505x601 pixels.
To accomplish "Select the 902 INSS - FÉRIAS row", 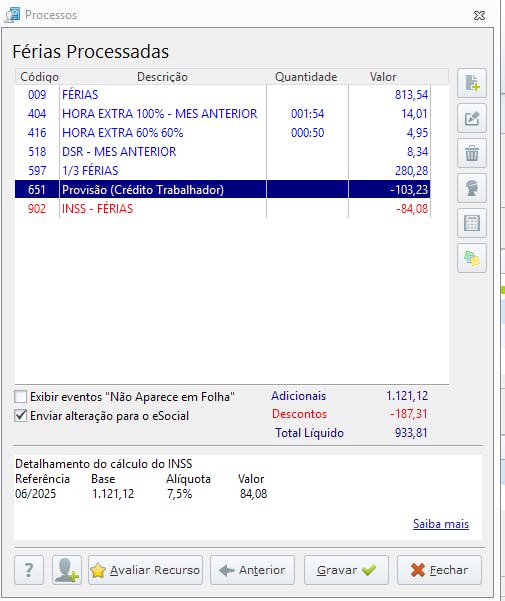I will [223, 209].
